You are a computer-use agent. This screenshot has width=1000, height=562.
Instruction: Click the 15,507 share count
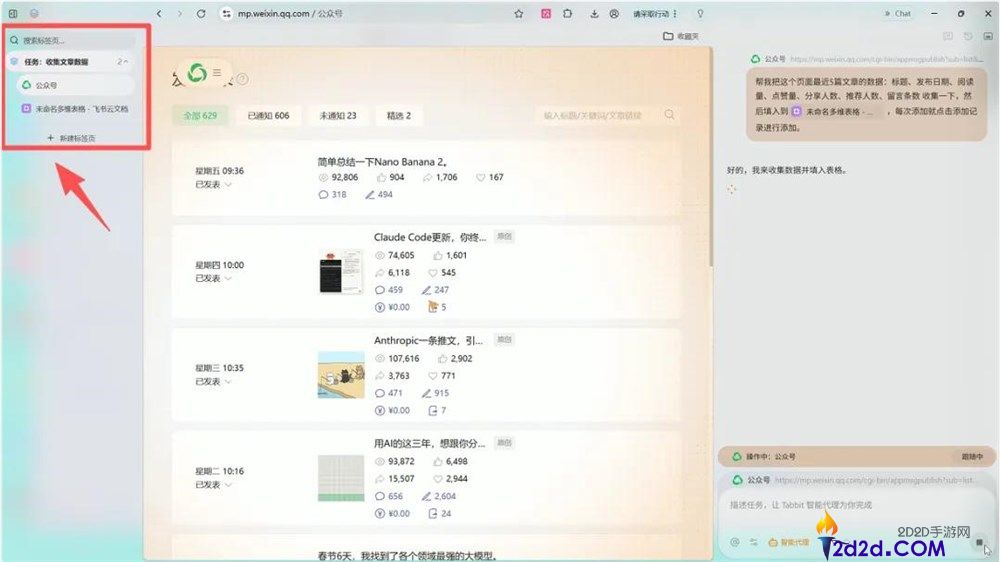[401, 478]
